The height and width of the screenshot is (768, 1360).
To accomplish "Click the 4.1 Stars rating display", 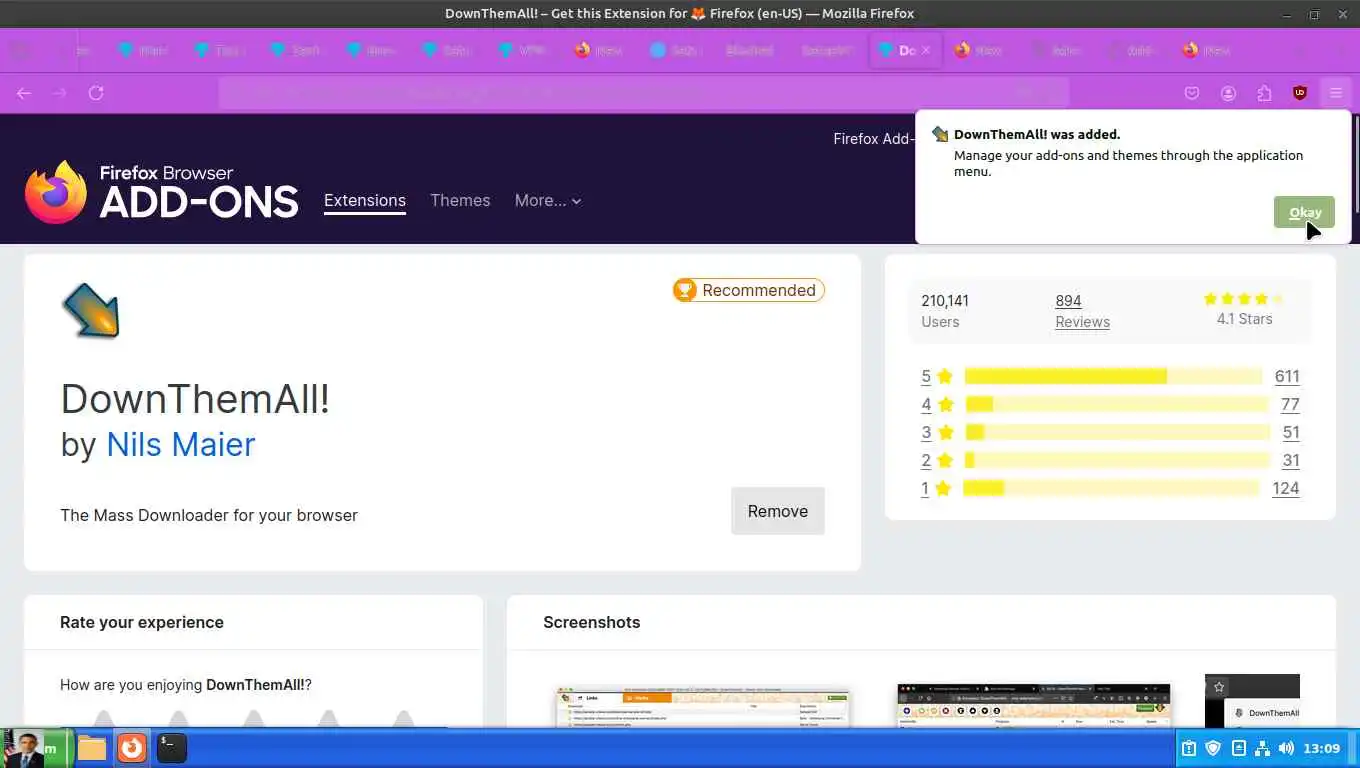I will pos(1244,310).
